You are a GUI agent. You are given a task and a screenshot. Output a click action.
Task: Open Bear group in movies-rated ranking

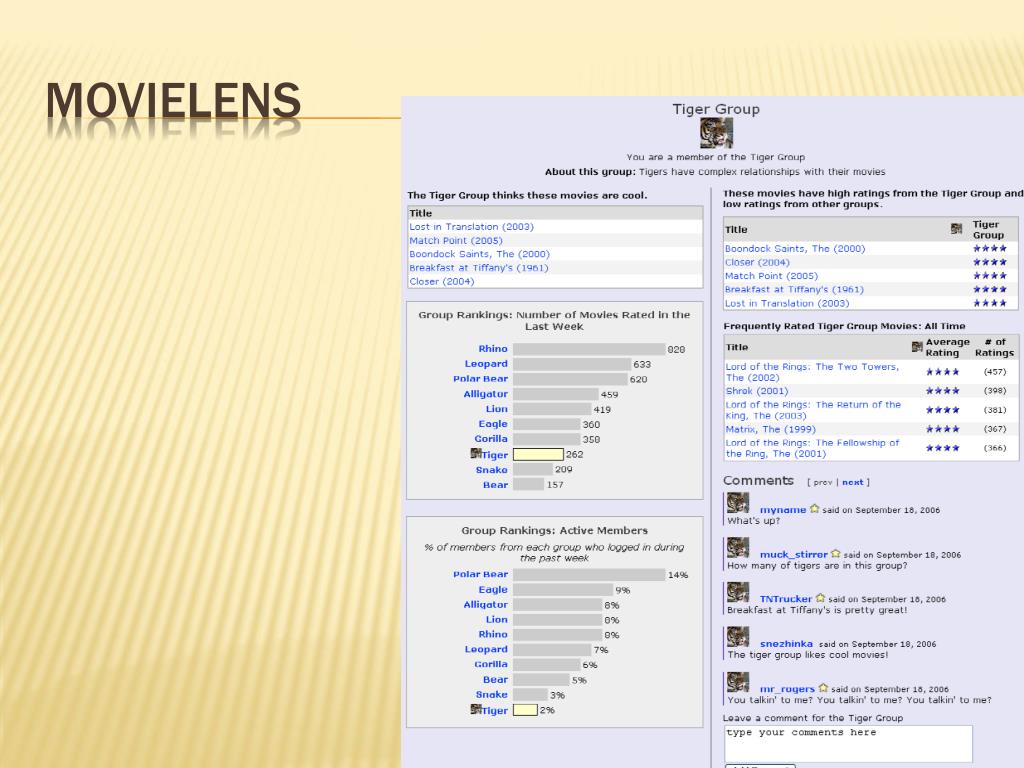(x=495, y=485)
